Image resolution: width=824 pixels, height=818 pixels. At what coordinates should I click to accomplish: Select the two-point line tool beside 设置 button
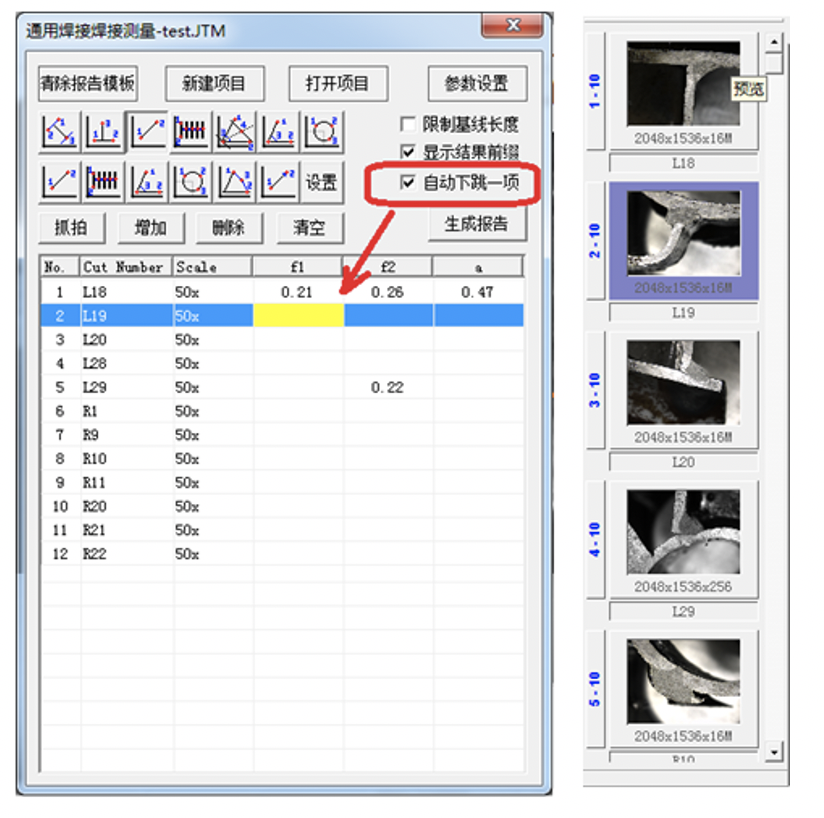[278, 182]
